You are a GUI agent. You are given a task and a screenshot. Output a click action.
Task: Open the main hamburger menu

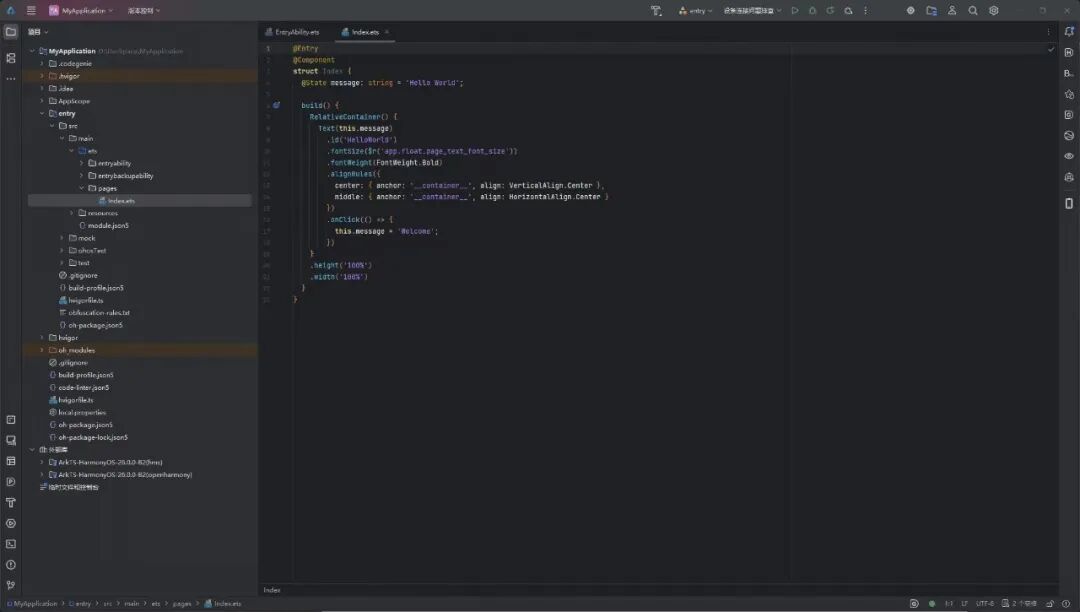pos(31,10)
